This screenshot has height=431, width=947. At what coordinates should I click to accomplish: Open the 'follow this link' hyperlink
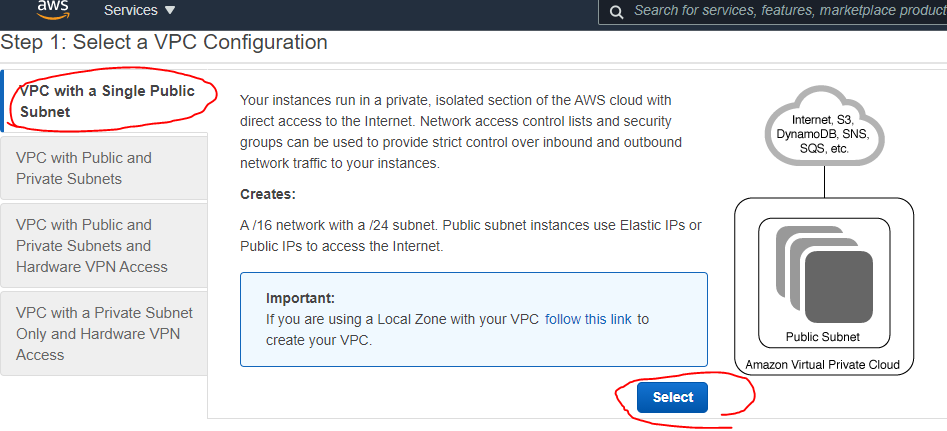588,319
